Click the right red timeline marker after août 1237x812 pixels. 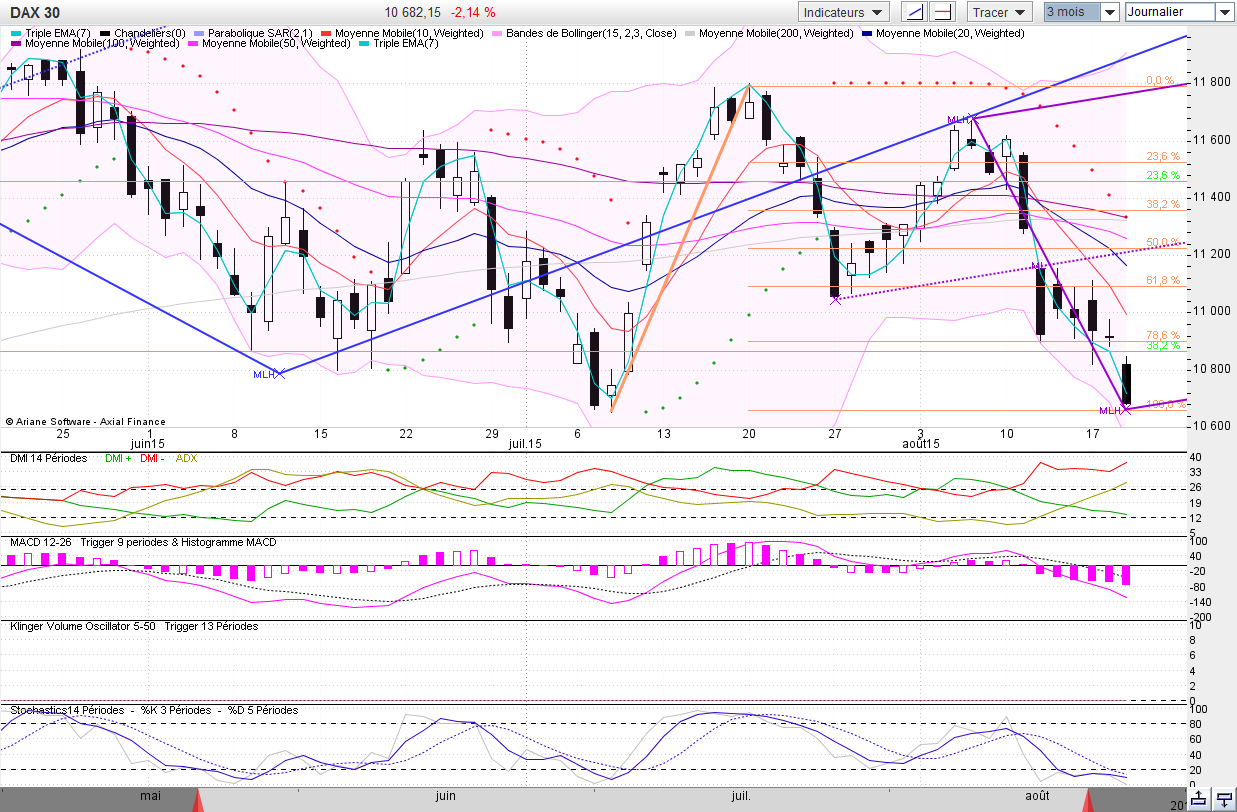pos(1089,801)
